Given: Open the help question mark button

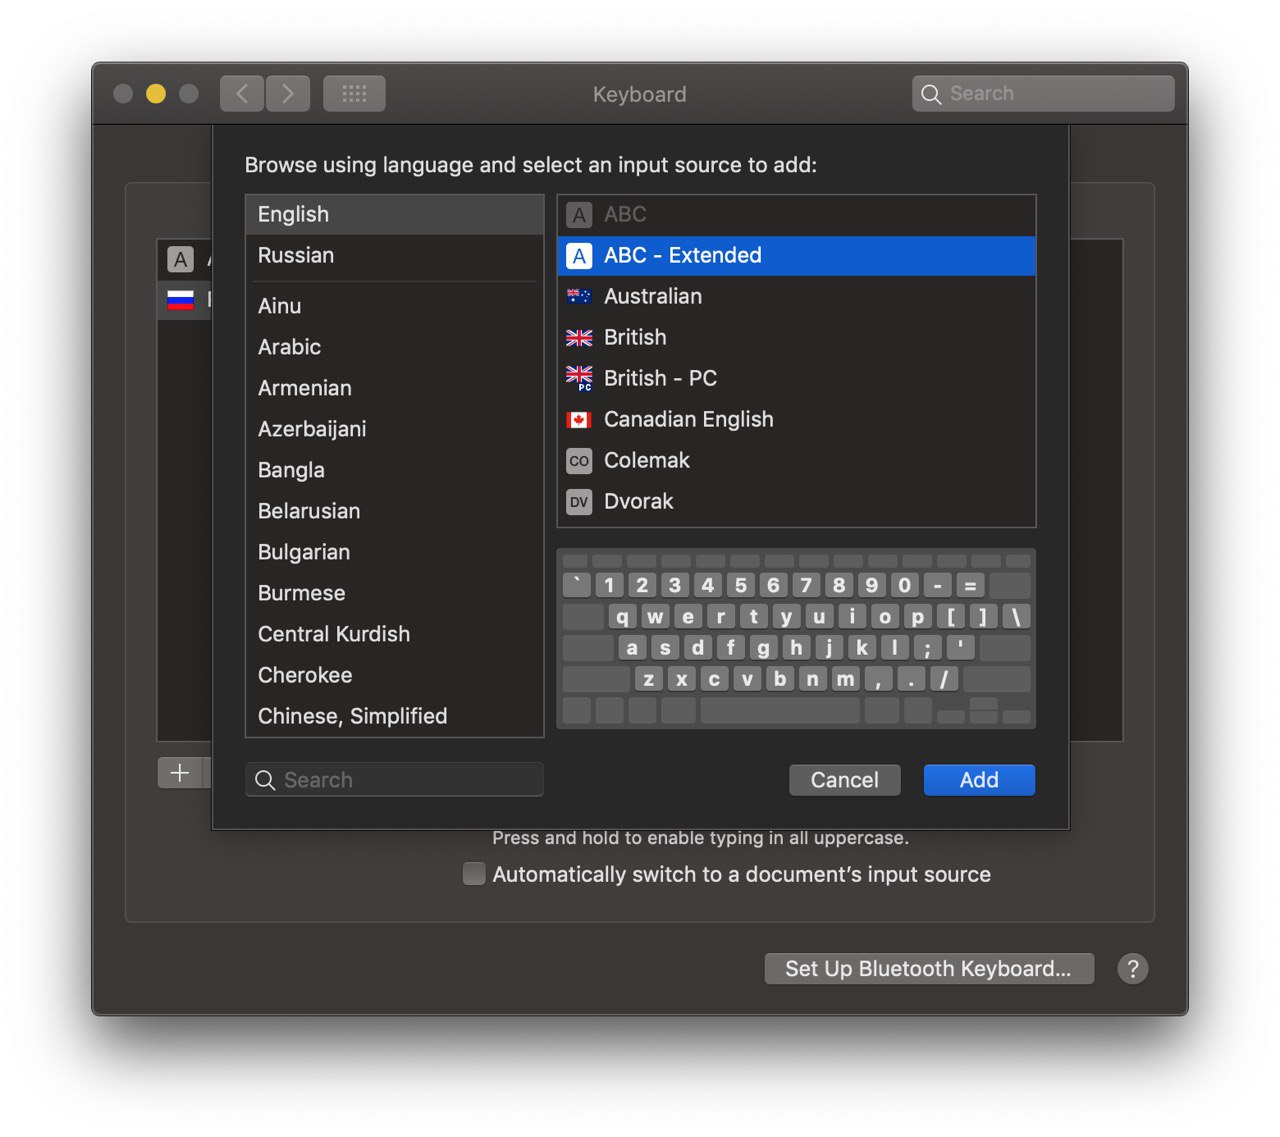Looking at the screenshot, I should pos(1132,969).
